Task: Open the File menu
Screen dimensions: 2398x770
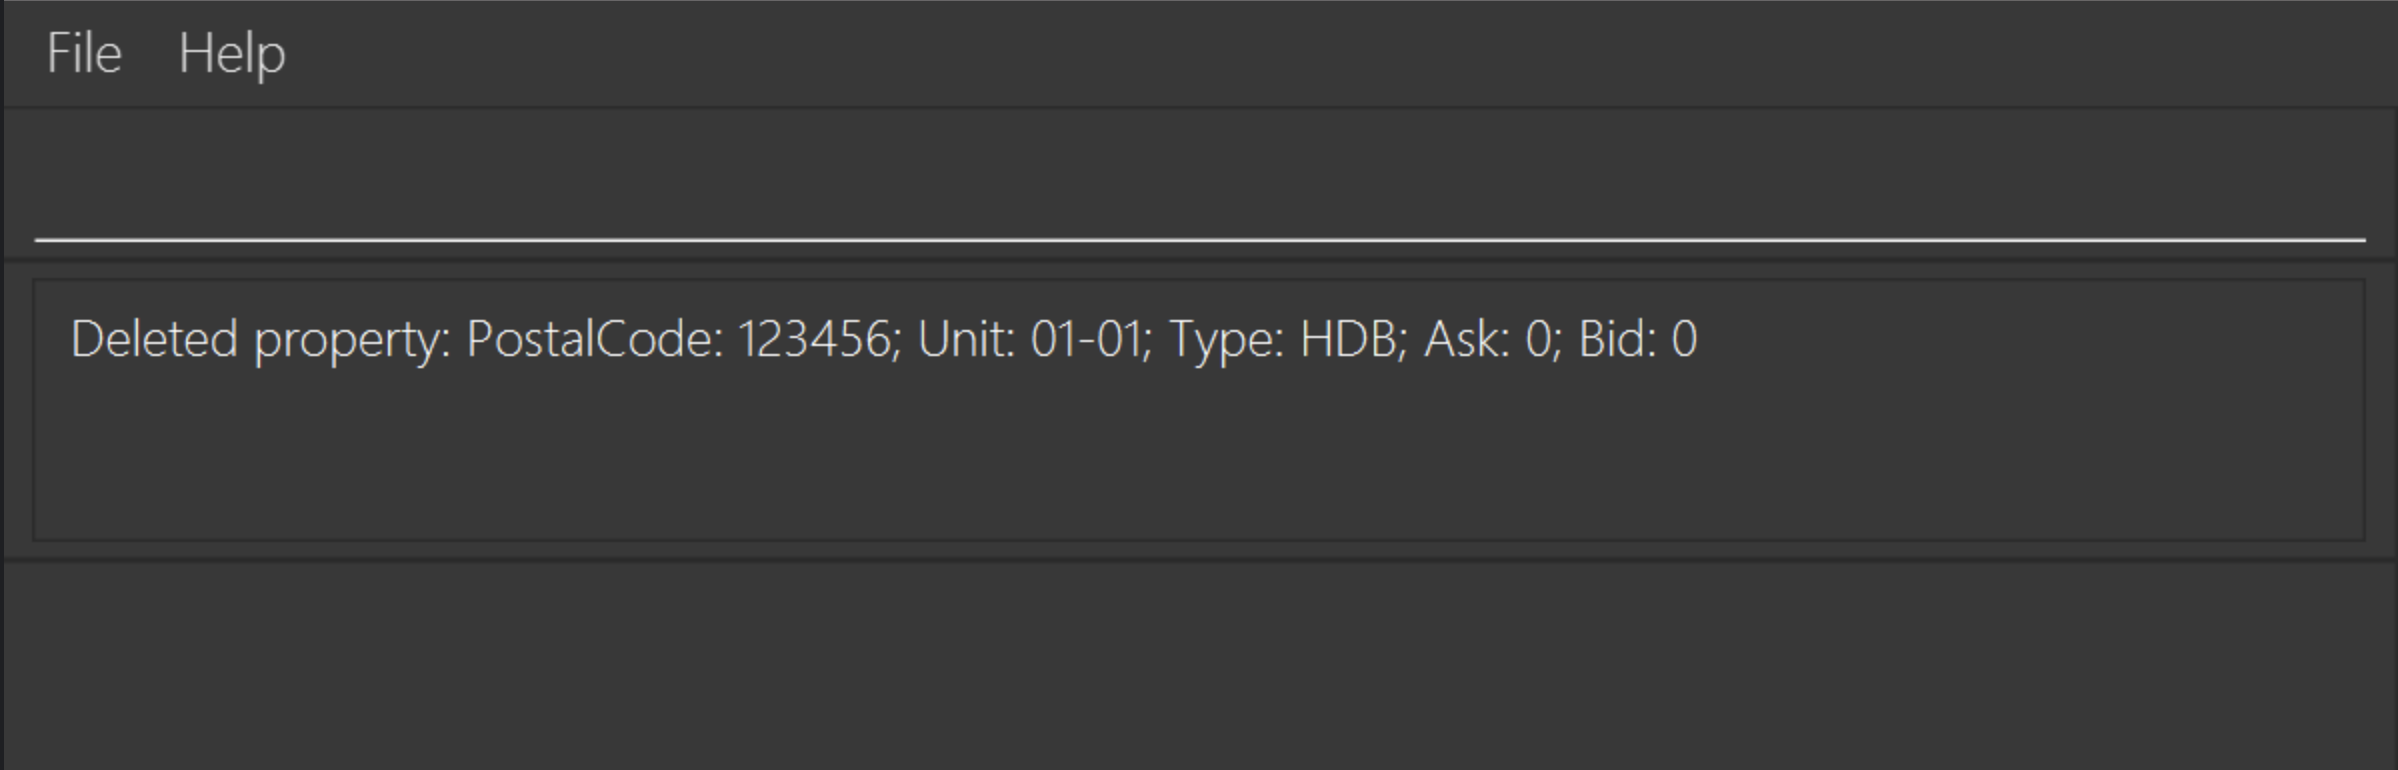Action: (84, 53)
